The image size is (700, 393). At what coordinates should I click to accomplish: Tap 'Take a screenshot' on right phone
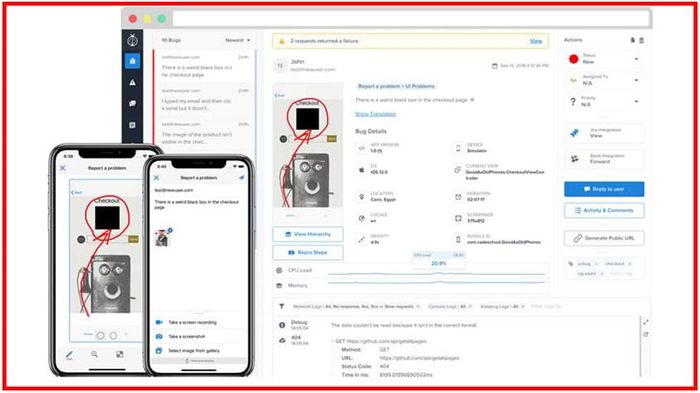(200, 336)
